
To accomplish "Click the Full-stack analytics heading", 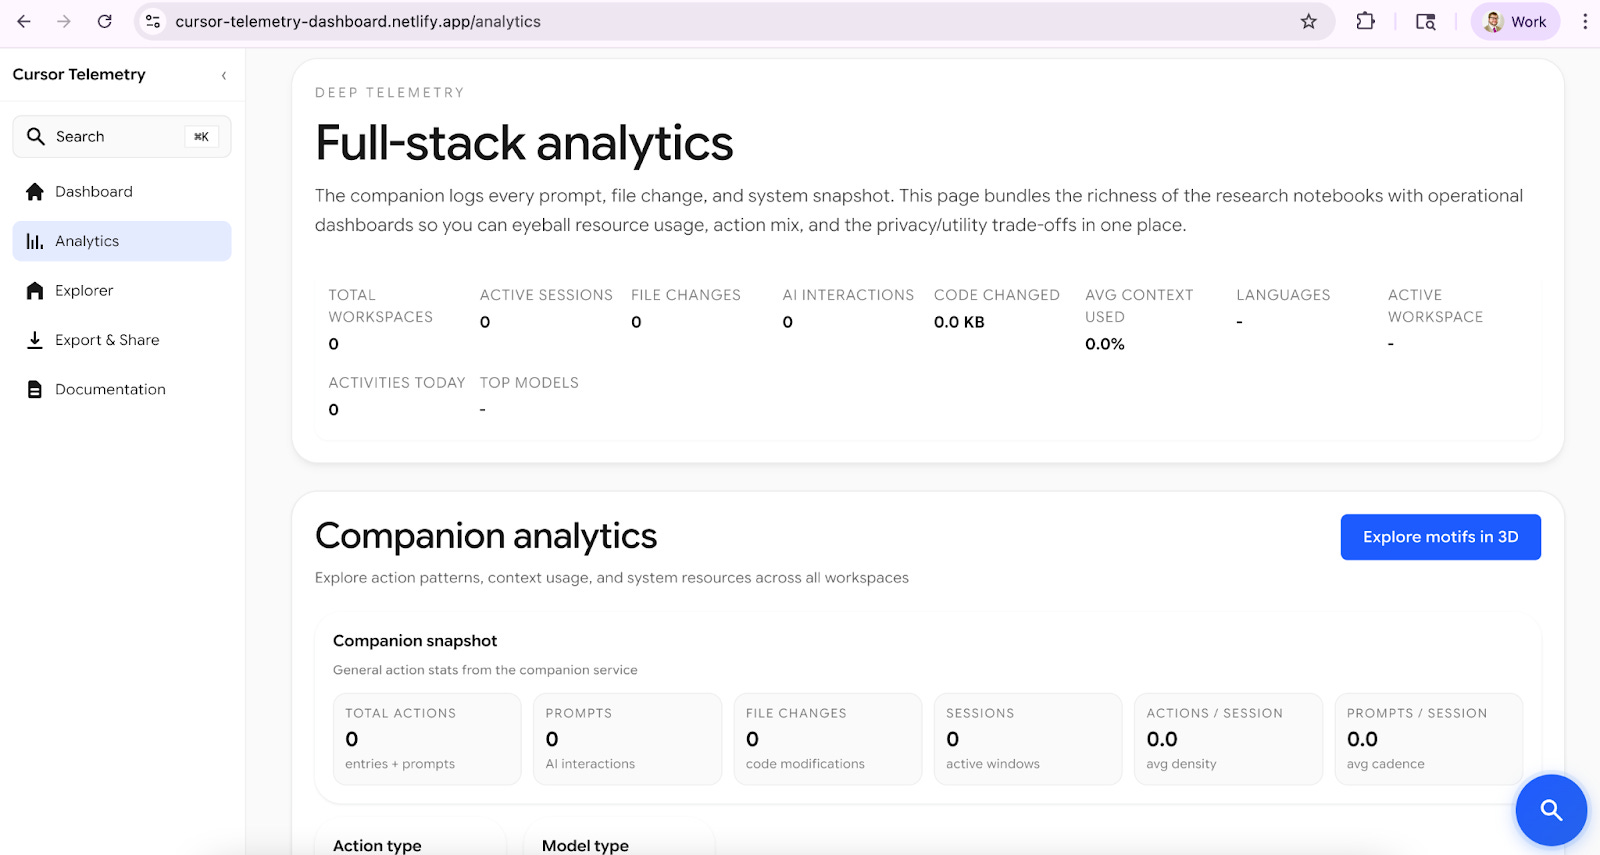I will point(524,143).
